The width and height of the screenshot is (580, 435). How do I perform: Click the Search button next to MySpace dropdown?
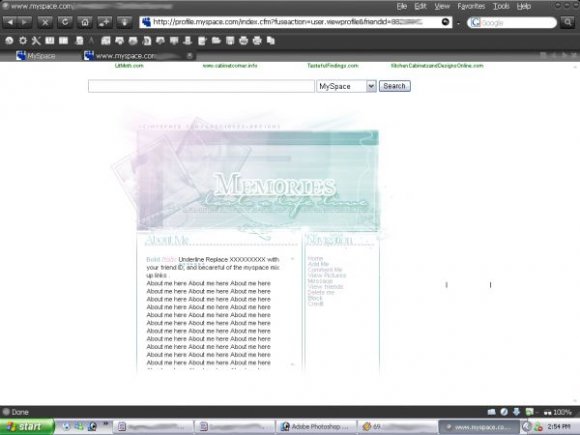click(x=395, y=86)
